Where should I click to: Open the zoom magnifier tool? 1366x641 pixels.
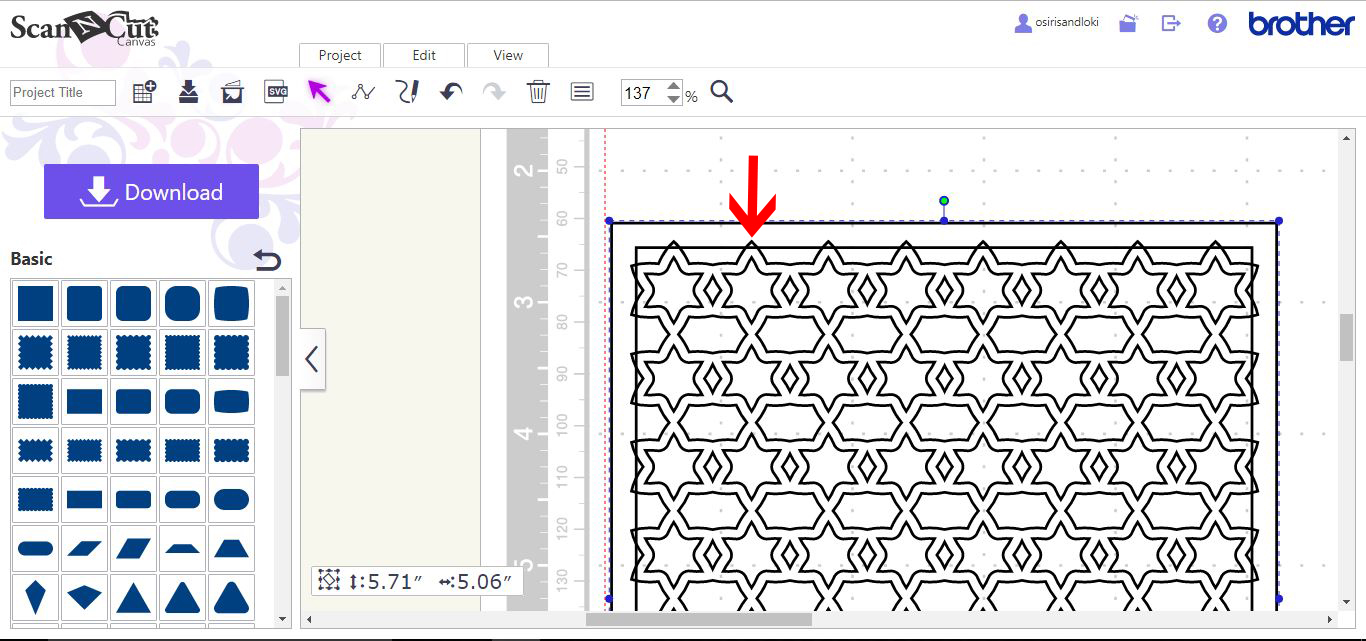click(x=722, y=92)
